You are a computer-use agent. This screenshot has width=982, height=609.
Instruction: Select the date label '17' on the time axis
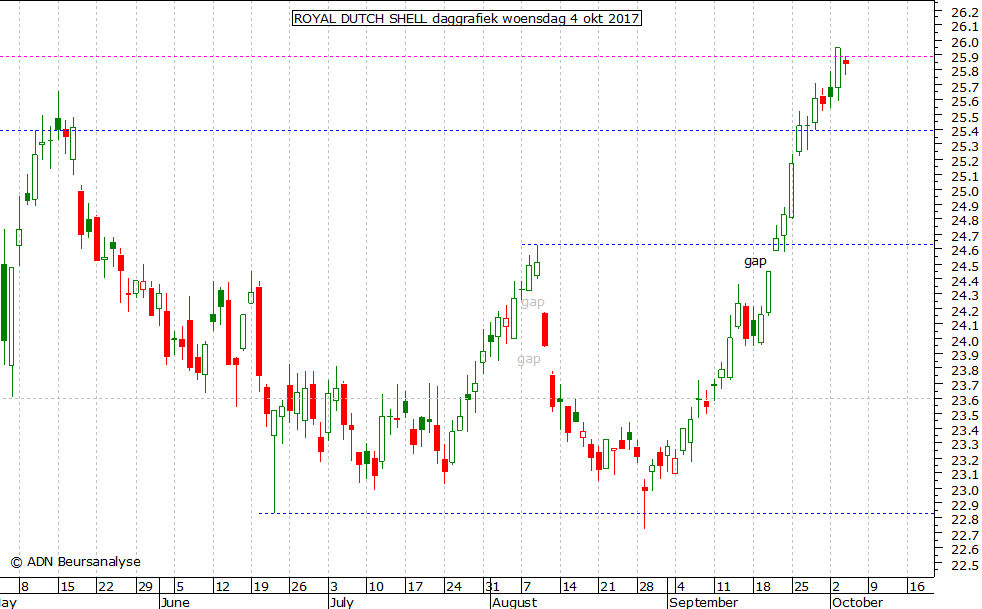(415, 586)
